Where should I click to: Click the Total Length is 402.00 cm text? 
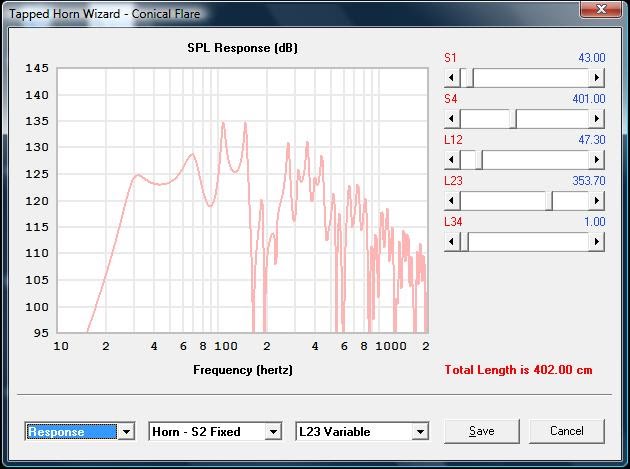pos(518,370)
